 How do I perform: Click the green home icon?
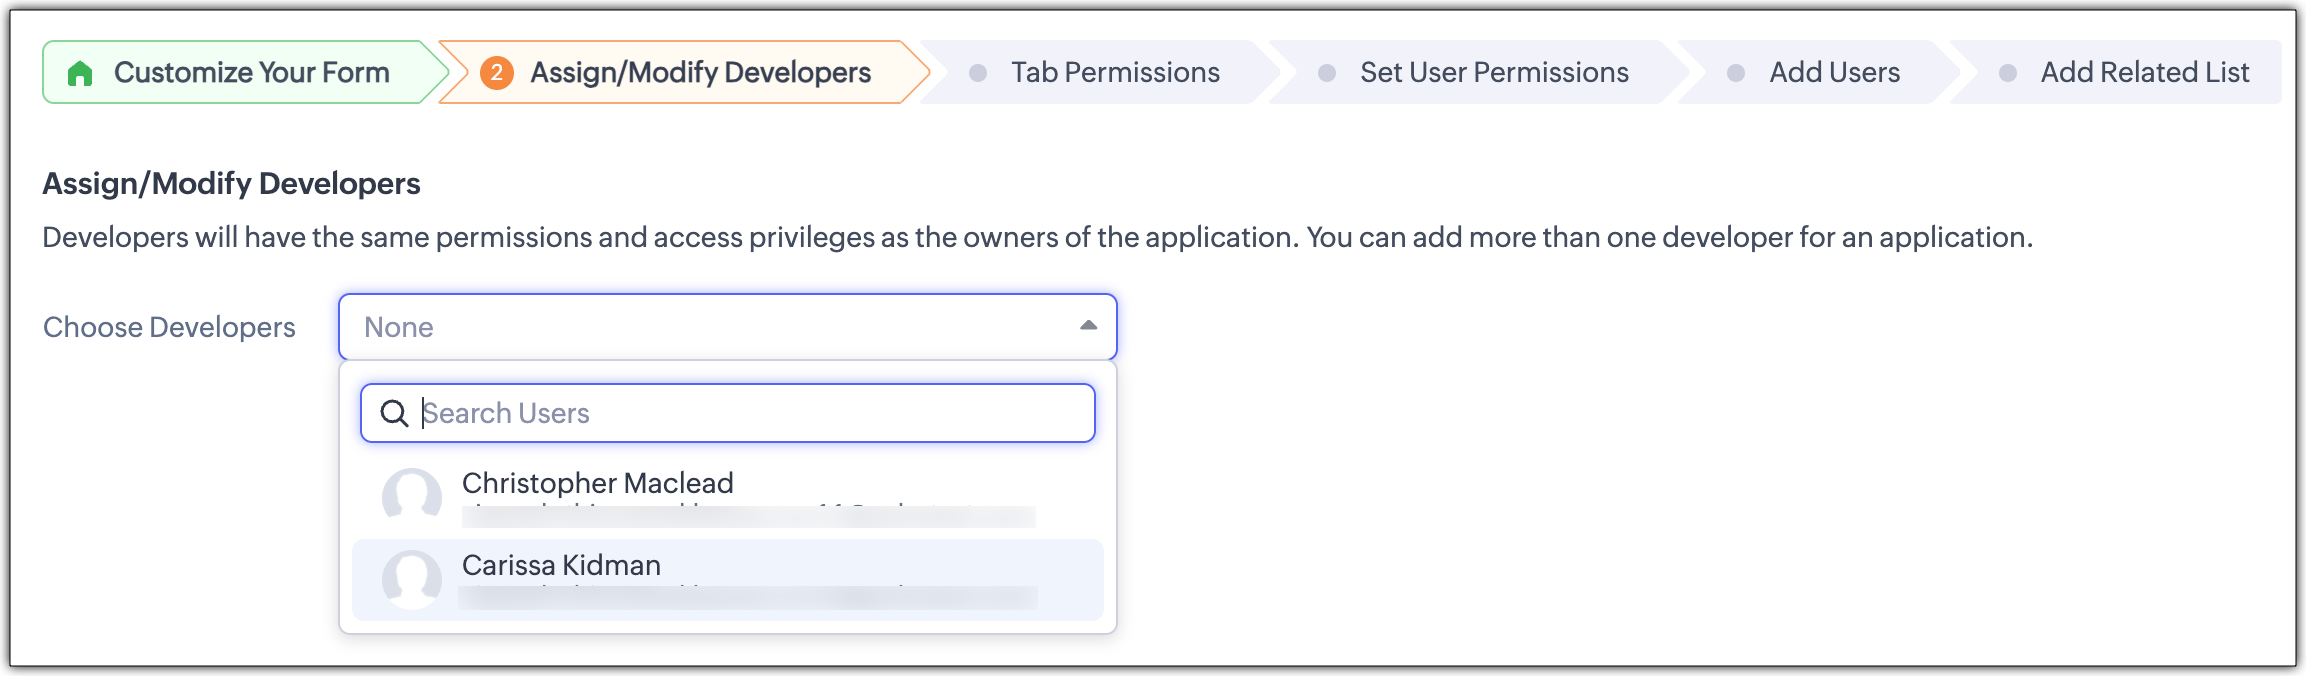80,73
